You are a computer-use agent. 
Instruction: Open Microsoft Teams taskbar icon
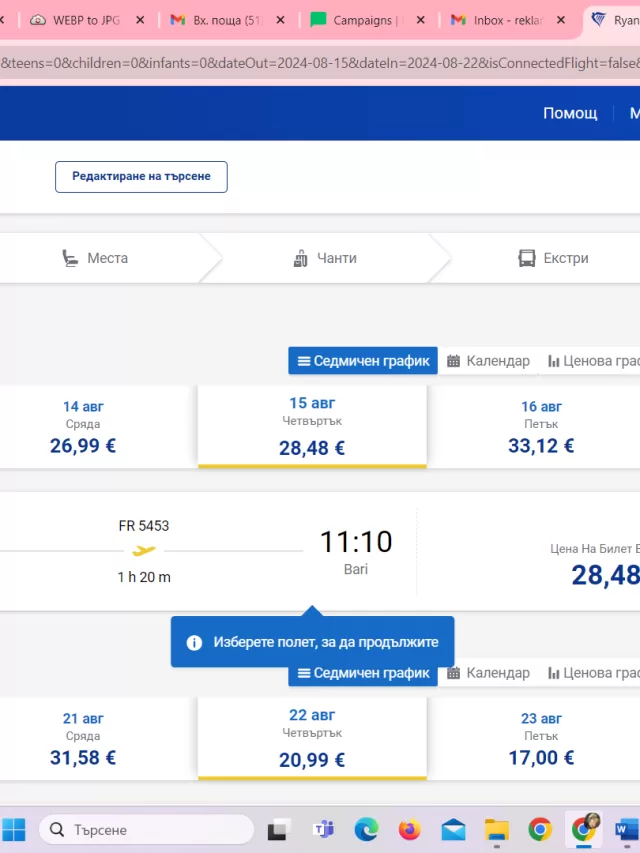pos(323,830)
